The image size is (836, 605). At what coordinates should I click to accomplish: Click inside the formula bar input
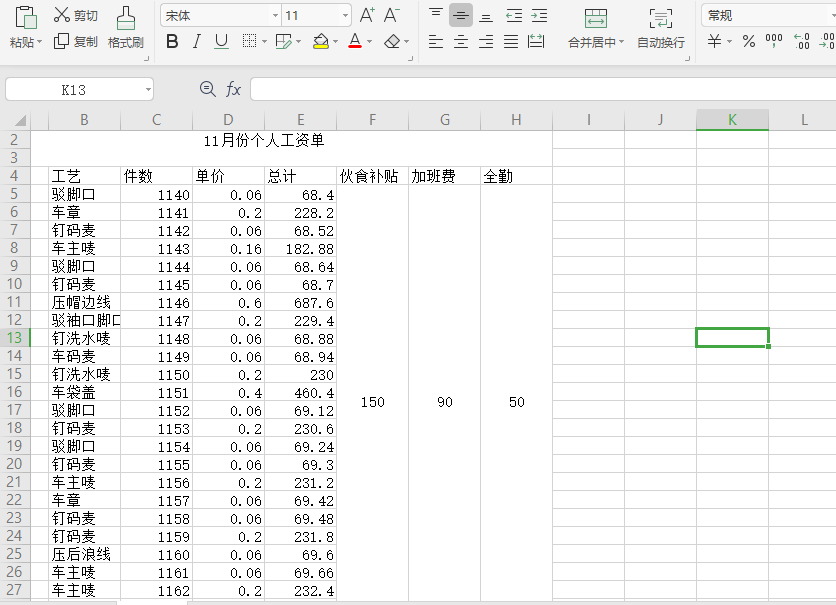click(x=543, y=89)
